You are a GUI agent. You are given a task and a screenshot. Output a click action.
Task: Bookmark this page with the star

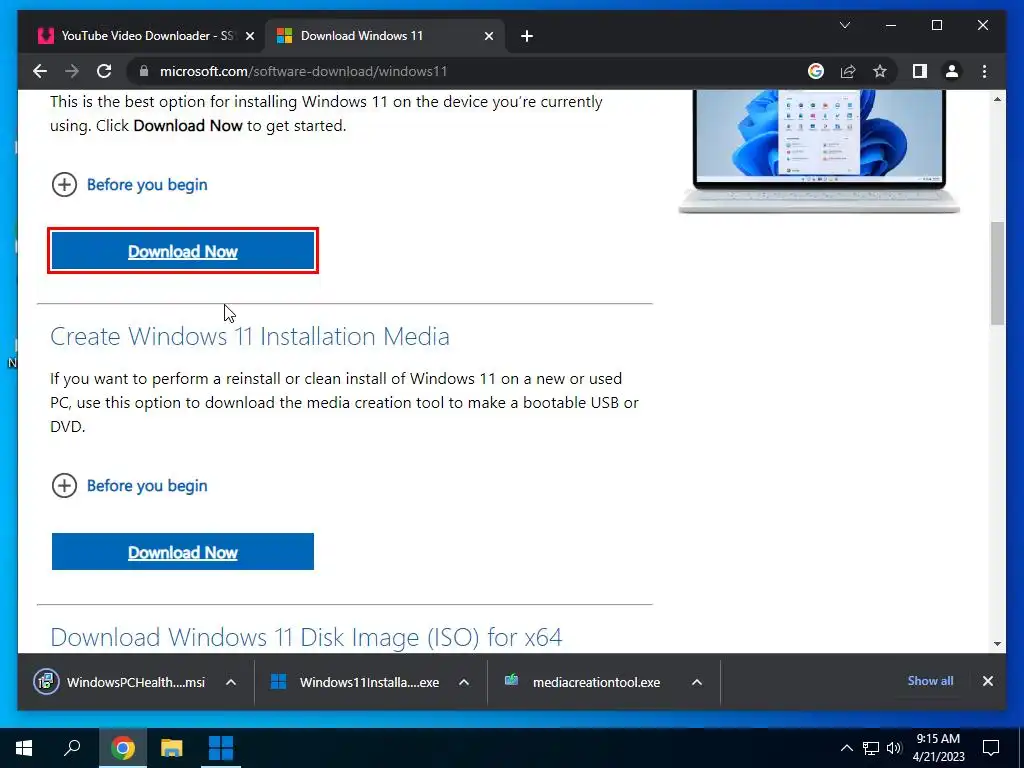tap(880, 71)
